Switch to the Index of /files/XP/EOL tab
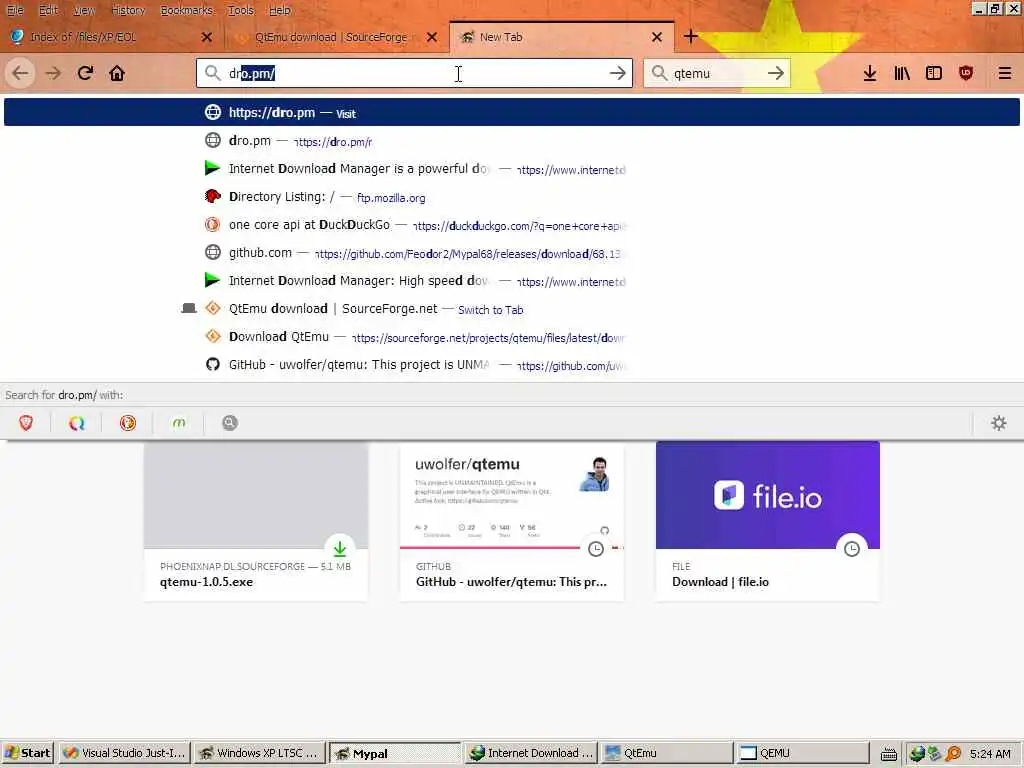The height and width of the screenshot is (768, 1024). coord(112,37)
